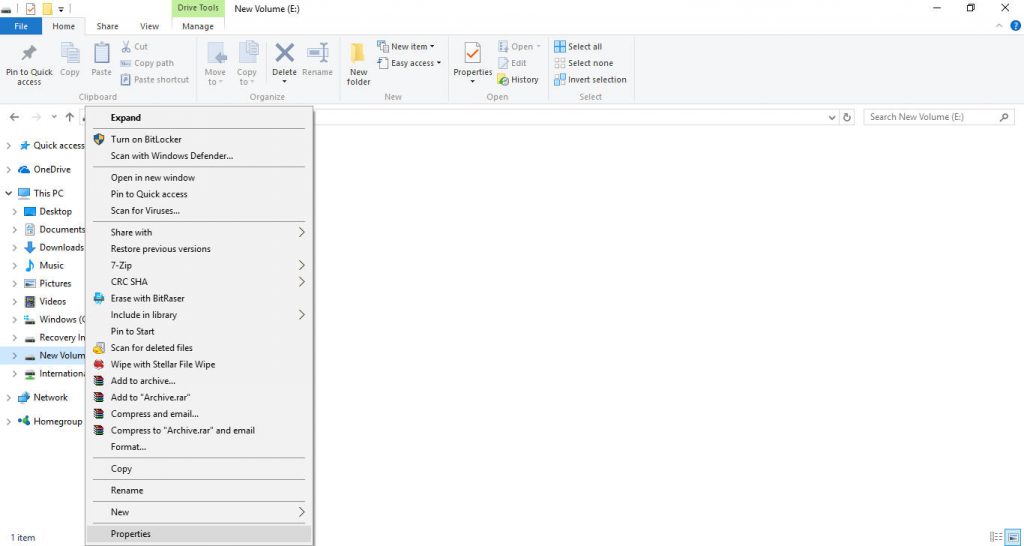Open the New submenu in context menu
The width and height of the screenshot is (1024, 546).
click(199, 512)
